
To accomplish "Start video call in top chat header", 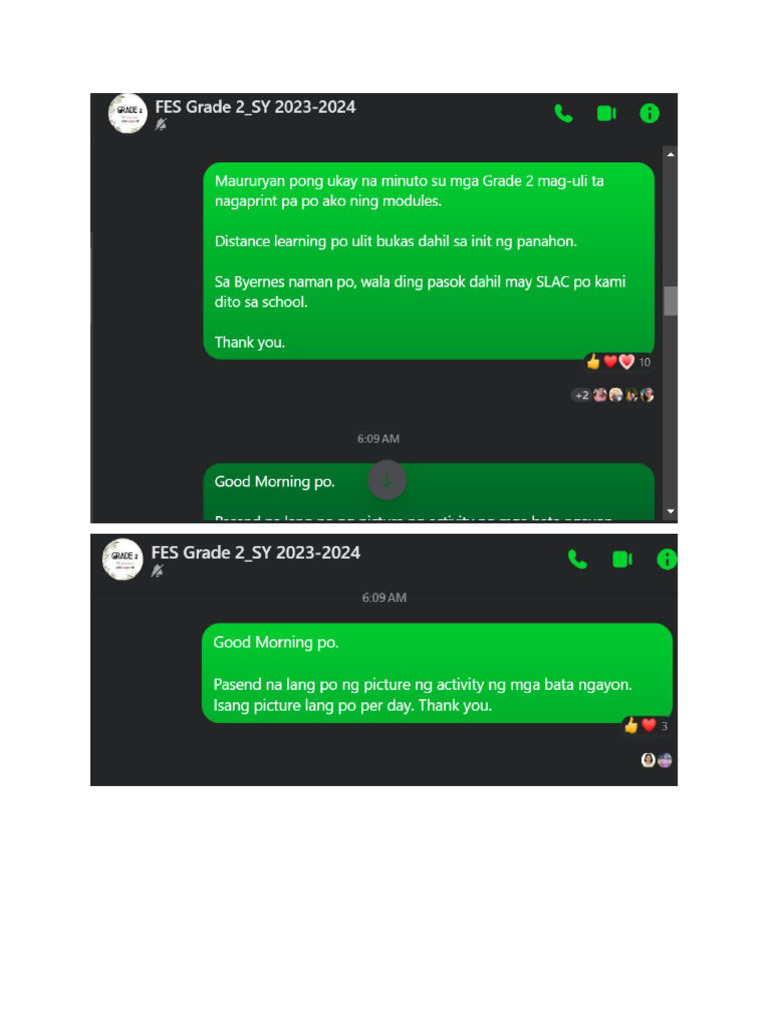I will coord(606,114).
